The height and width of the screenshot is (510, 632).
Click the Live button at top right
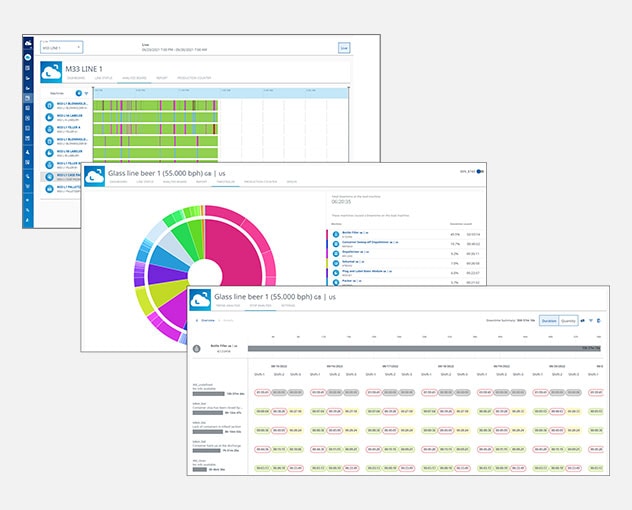pyautogui.click(x=344, y=47)
